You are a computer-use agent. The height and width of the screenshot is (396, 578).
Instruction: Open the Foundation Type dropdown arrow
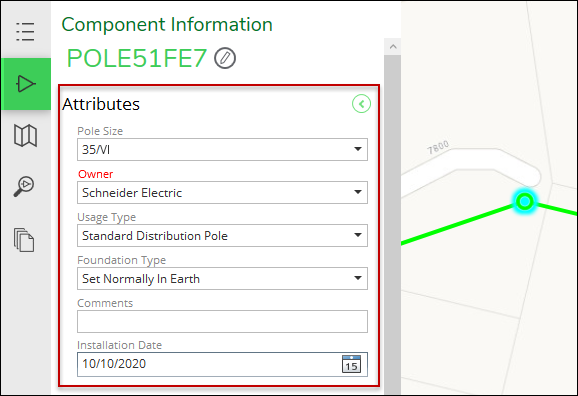coord(358,278)
